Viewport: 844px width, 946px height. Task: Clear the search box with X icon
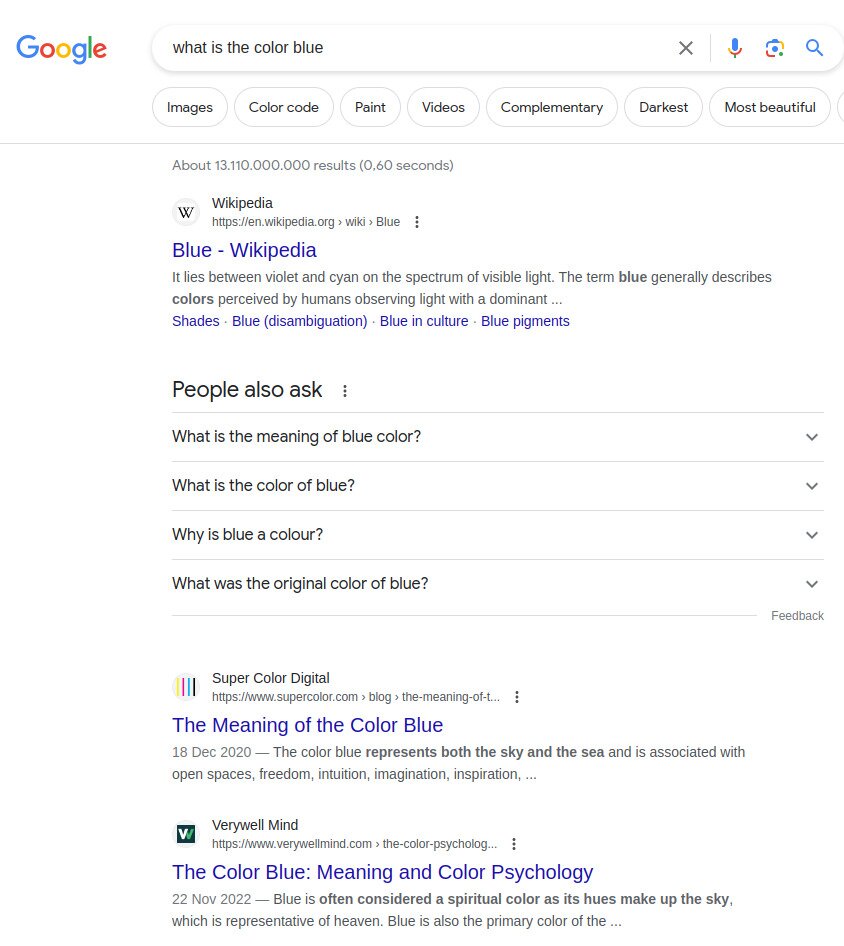tap(685, 48)
